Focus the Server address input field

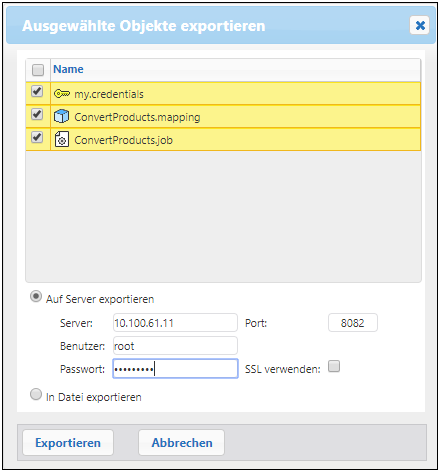pyautogui.click(x=175, y=323)
